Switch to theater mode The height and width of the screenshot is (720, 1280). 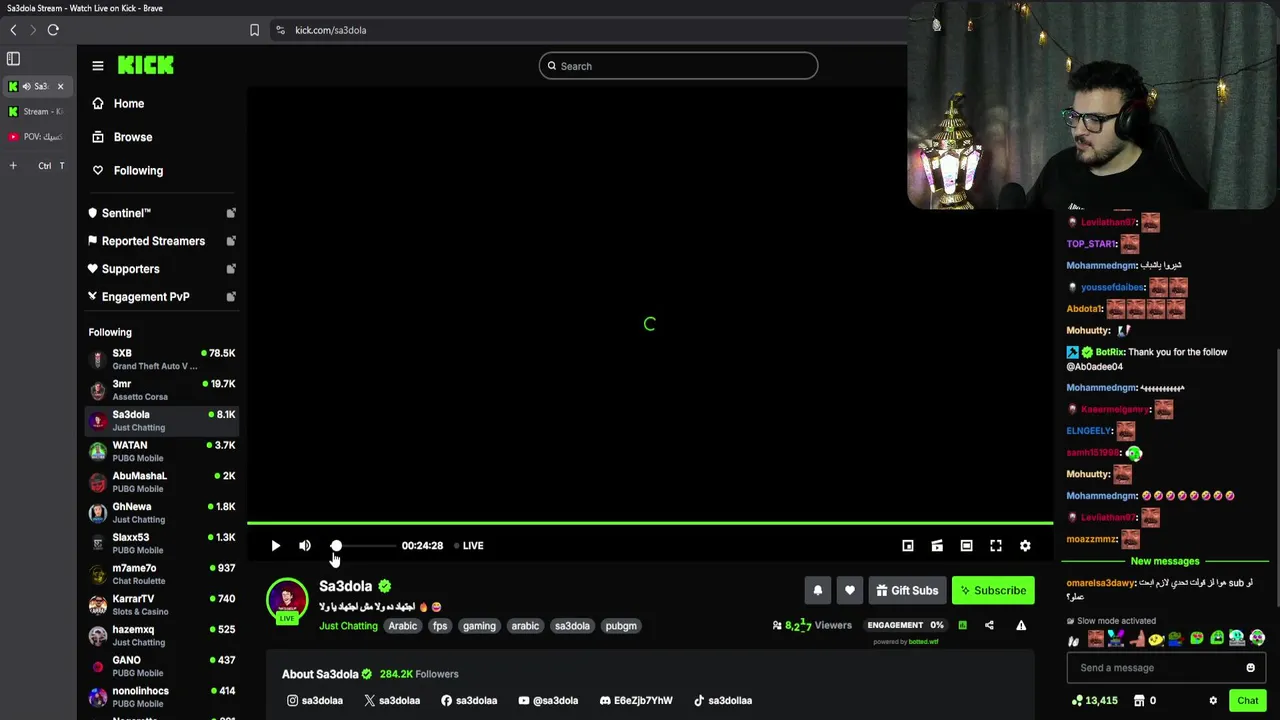[x=966, y=546]
